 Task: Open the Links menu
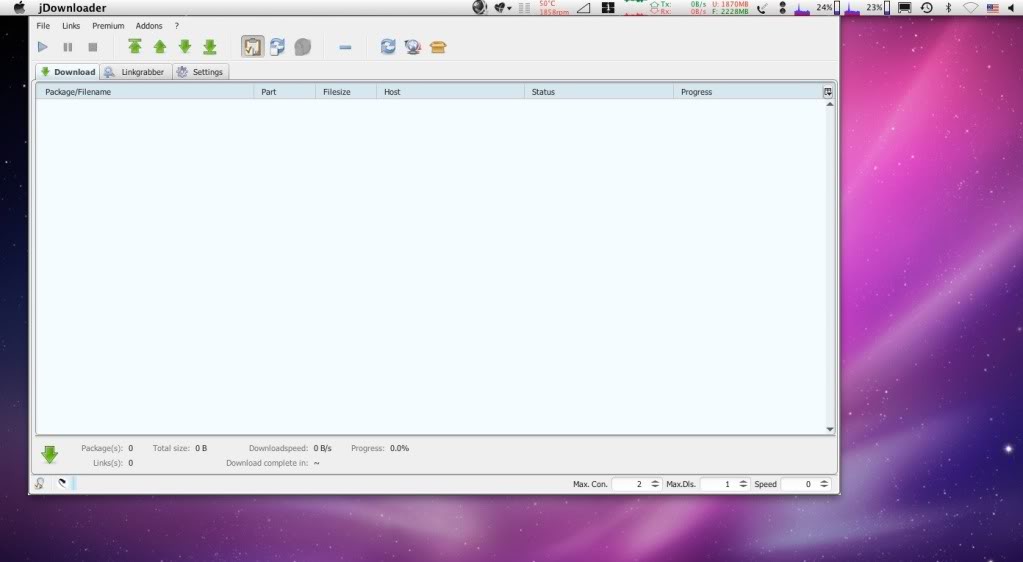click(71, 25)
